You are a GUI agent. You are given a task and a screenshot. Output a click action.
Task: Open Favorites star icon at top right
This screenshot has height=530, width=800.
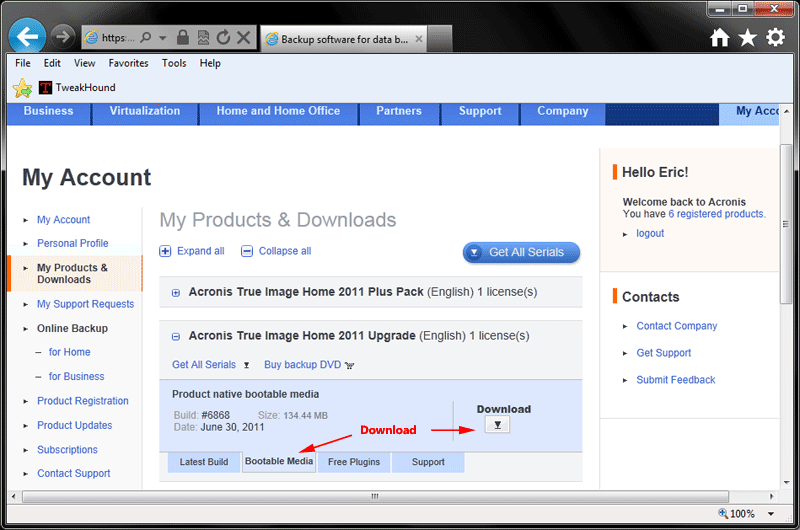(747, 37)
